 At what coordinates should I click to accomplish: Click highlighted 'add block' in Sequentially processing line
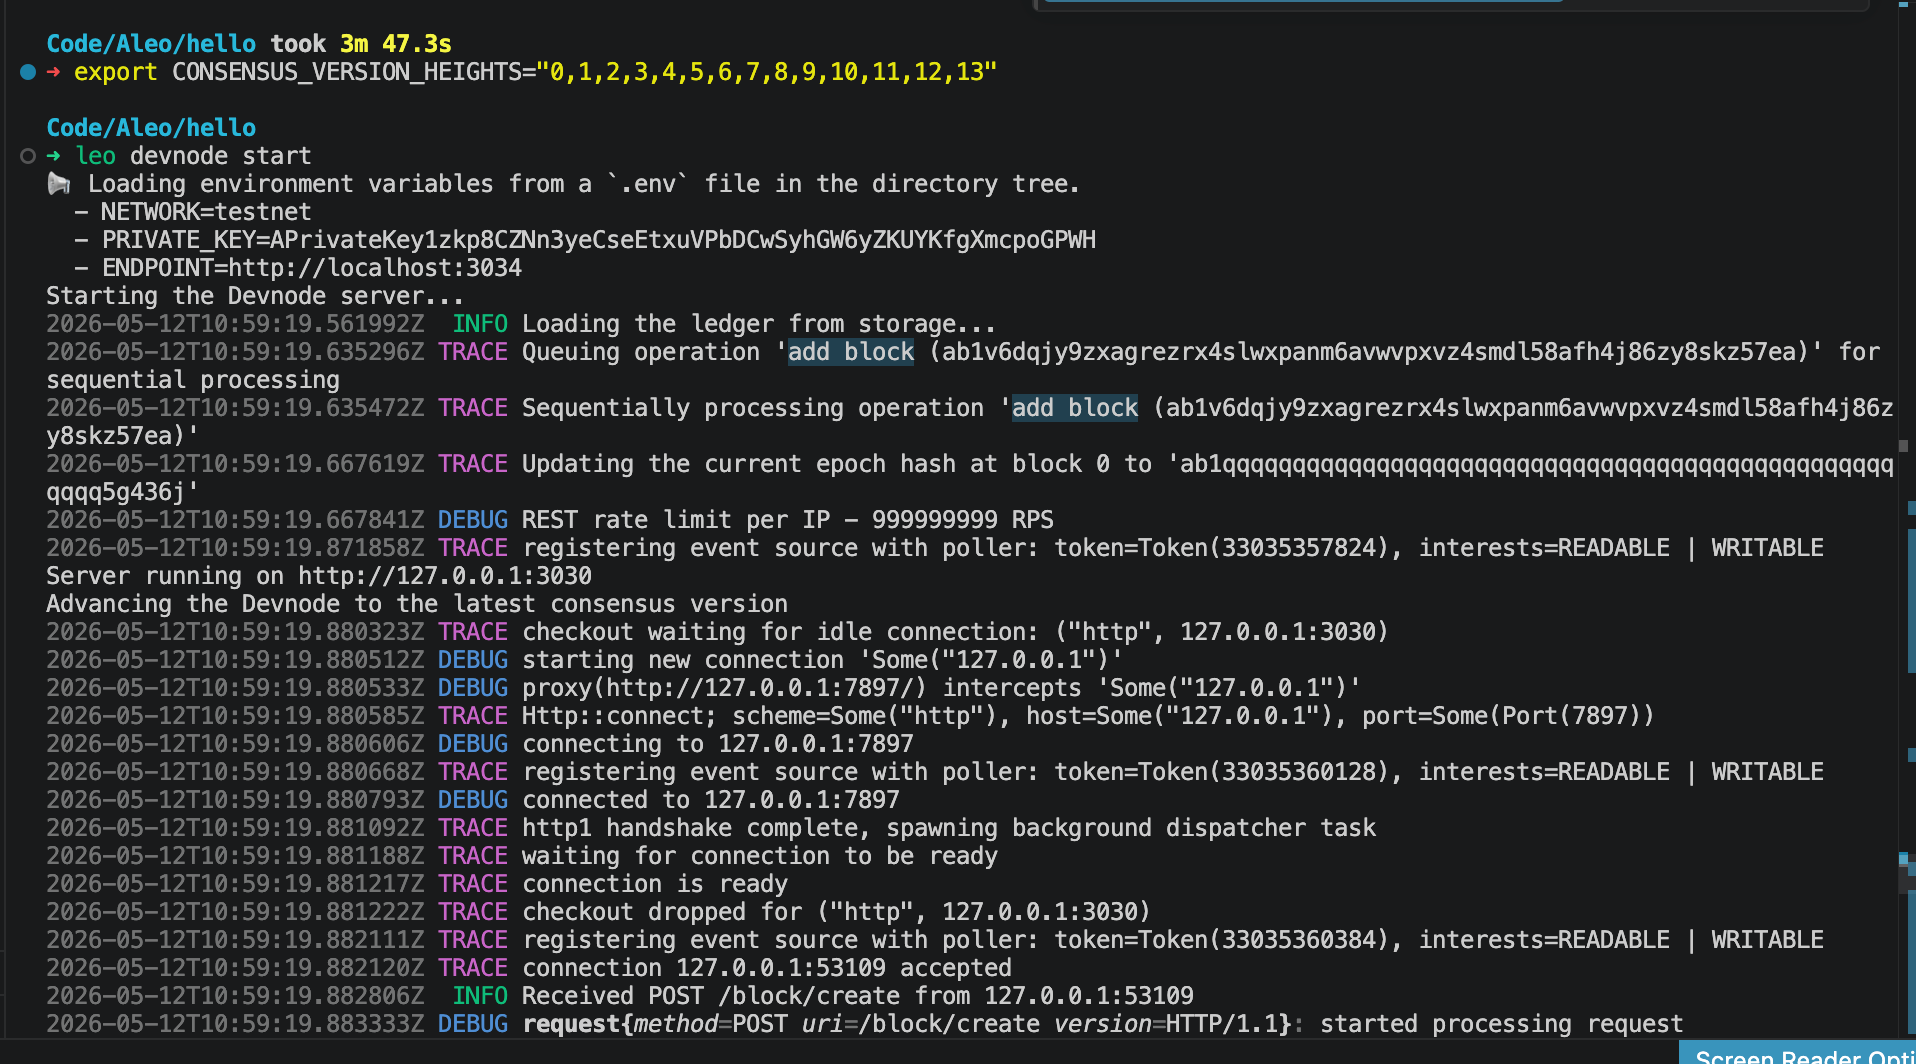[x=1075, y=408]
